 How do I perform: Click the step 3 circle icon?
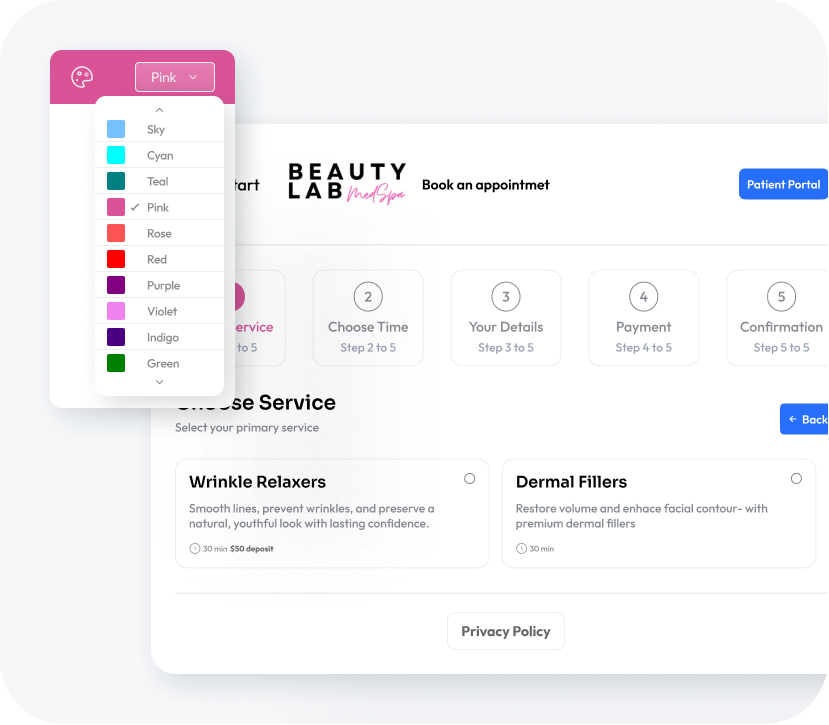coord(506,297)
